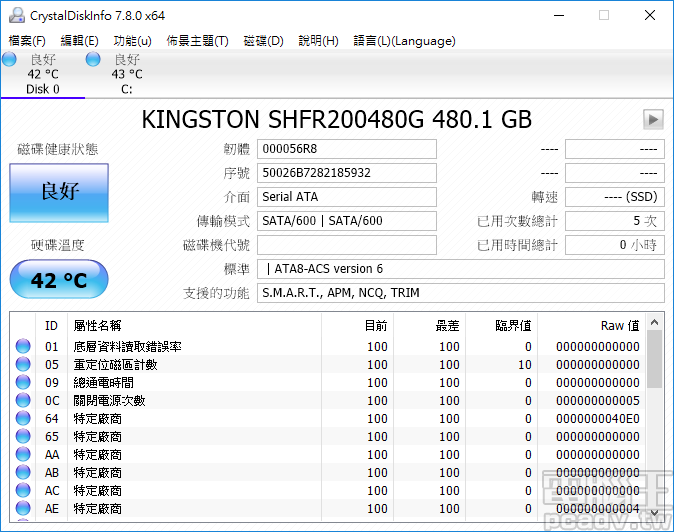Screen dimensions: 674x532
Task: Select the 重定位磁區計數 attribute row
Action: point(328,364)
